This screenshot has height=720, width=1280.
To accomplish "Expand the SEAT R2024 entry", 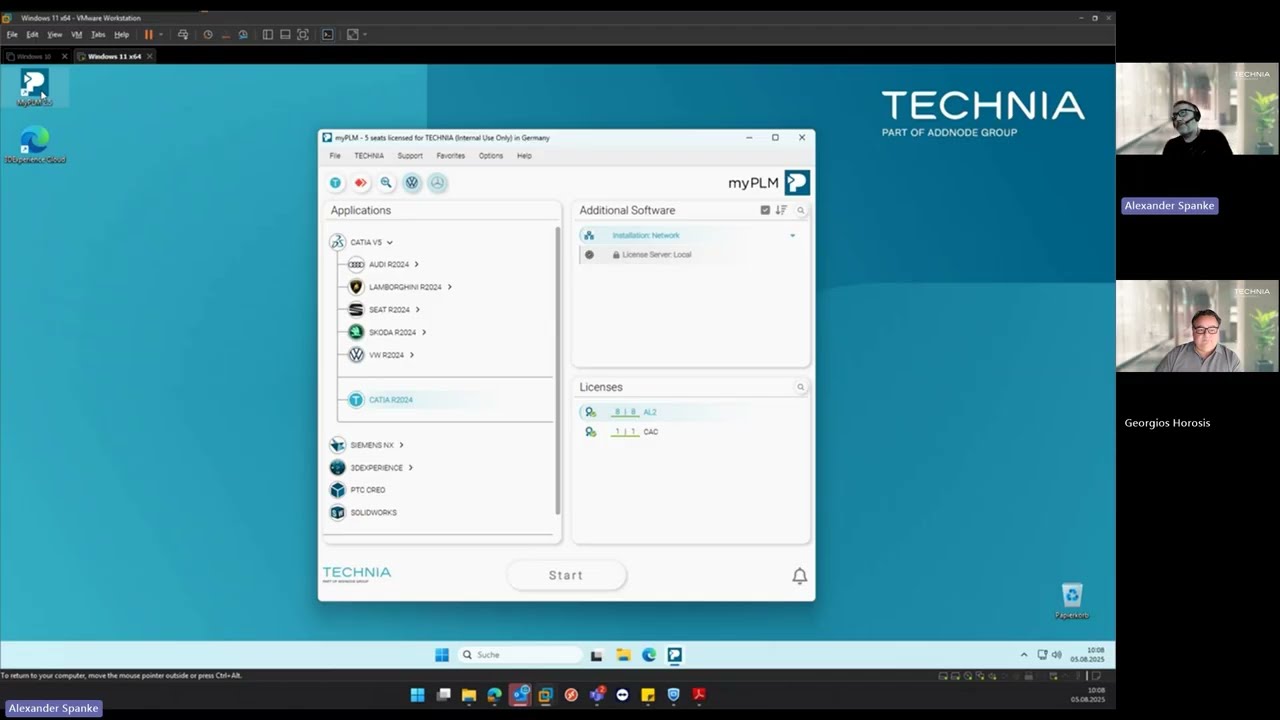I will (417, 310).
